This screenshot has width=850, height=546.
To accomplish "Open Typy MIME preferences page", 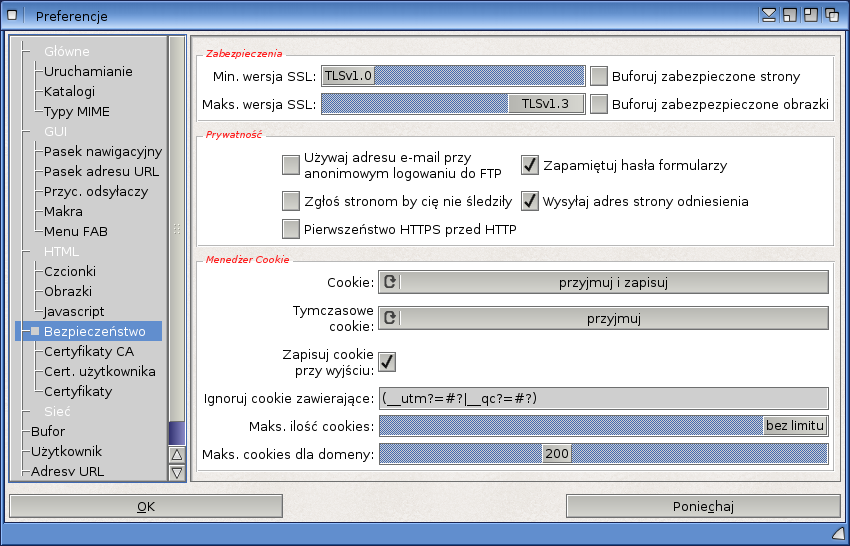I will (x=77, y=112).
